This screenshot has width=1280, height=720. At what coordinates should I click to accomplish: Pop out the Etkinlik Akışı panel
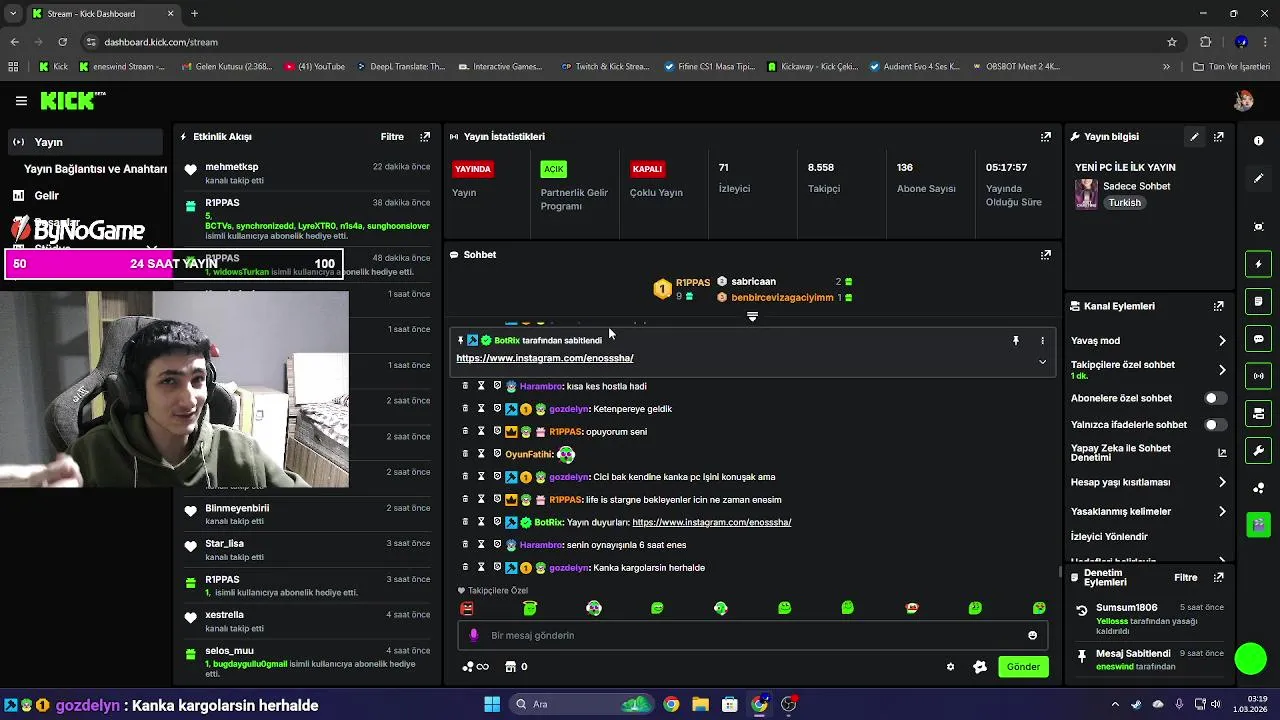[425, 136]
